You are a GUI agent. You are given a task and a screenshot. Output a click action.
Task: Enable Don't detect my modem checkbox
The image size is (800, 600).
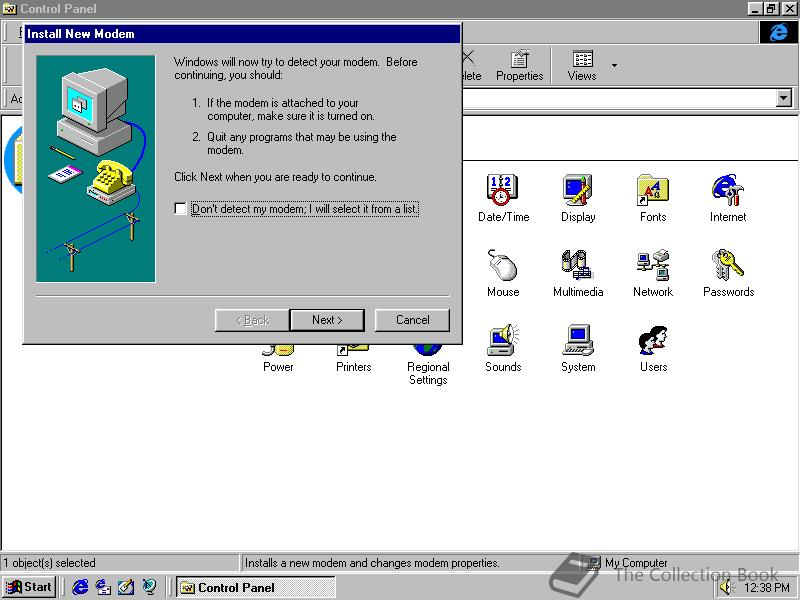(180, 208)
